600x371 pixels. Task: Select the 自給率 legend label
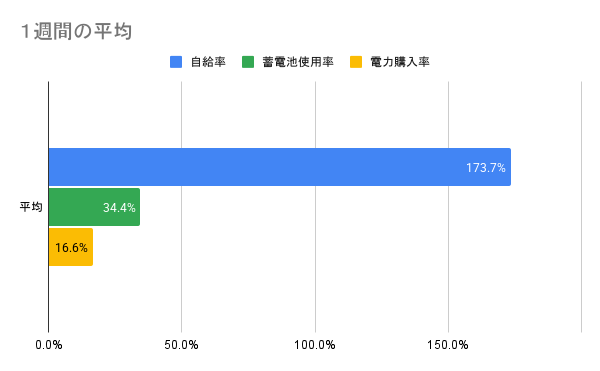[208, 62]
